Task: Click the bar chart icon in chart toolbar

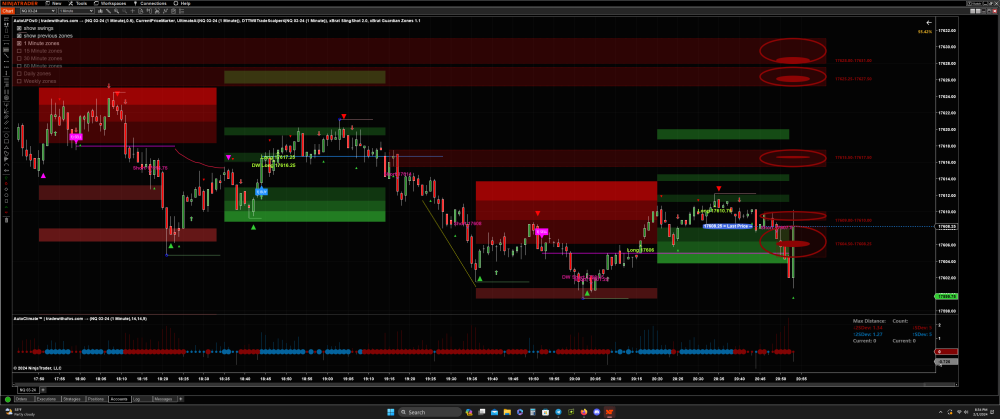Action: (102, 11)
